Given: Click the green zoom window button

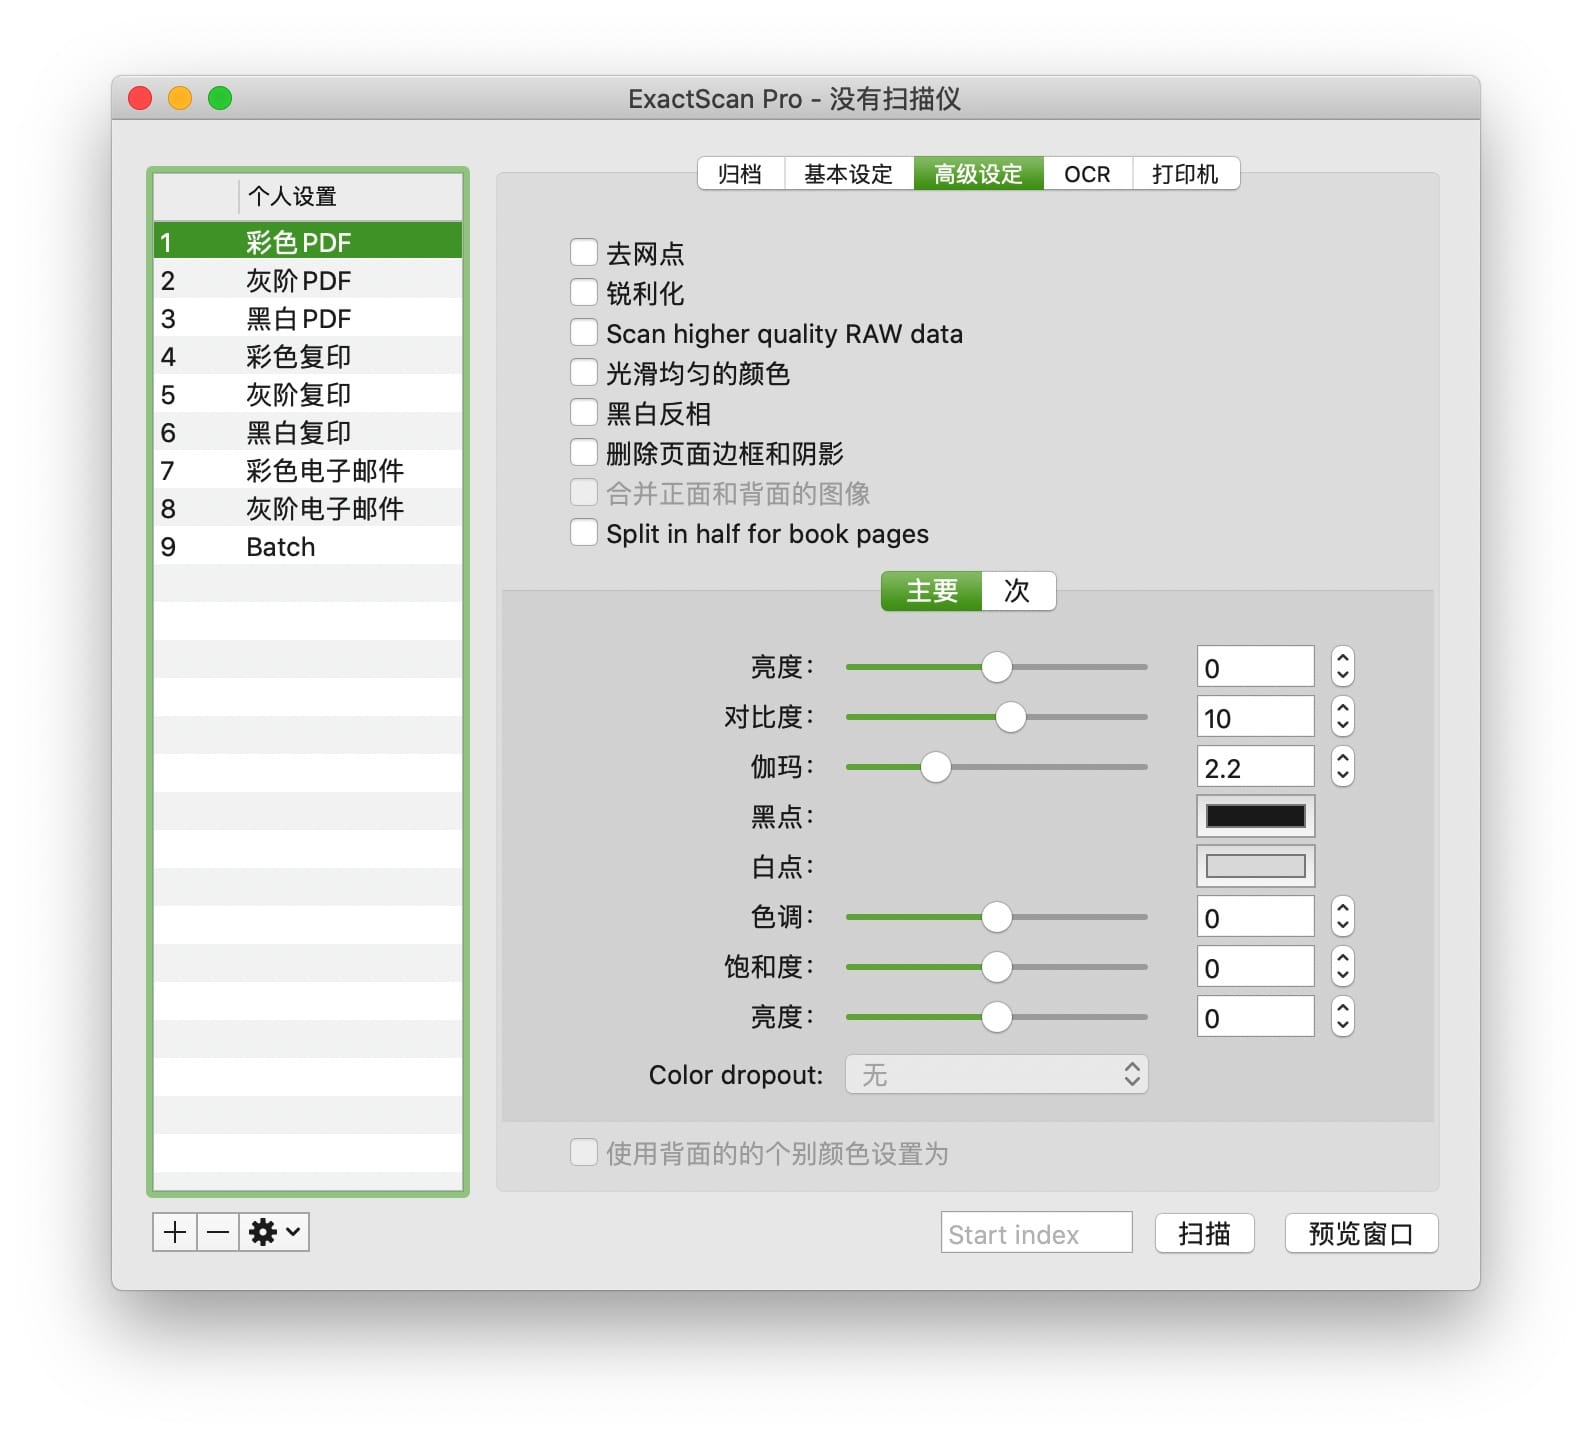Looking at the screenshot, I should click(220, 98).
